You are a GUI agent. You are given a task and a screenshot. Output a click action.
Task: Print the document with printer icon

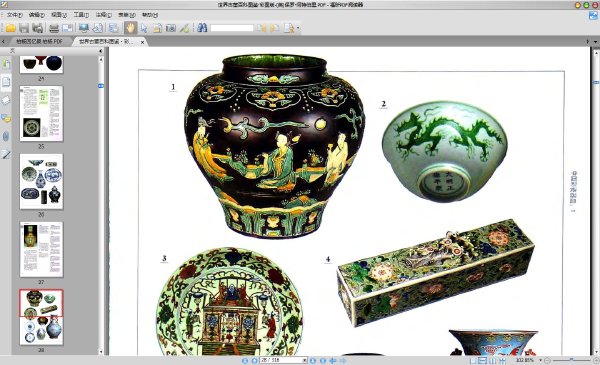click(54, 28)
